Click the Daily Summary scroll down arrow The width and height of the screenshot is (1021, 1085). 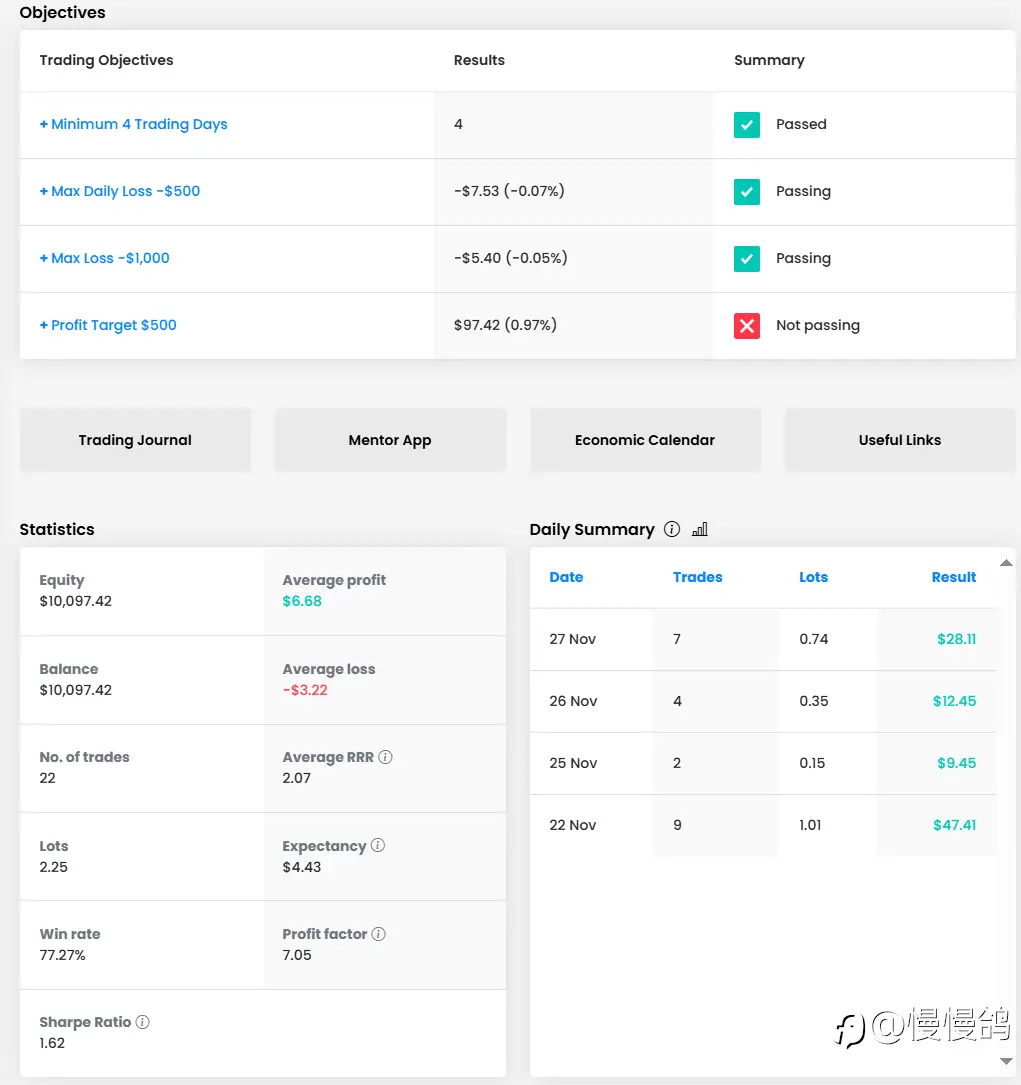(x=1006, y=1061)
